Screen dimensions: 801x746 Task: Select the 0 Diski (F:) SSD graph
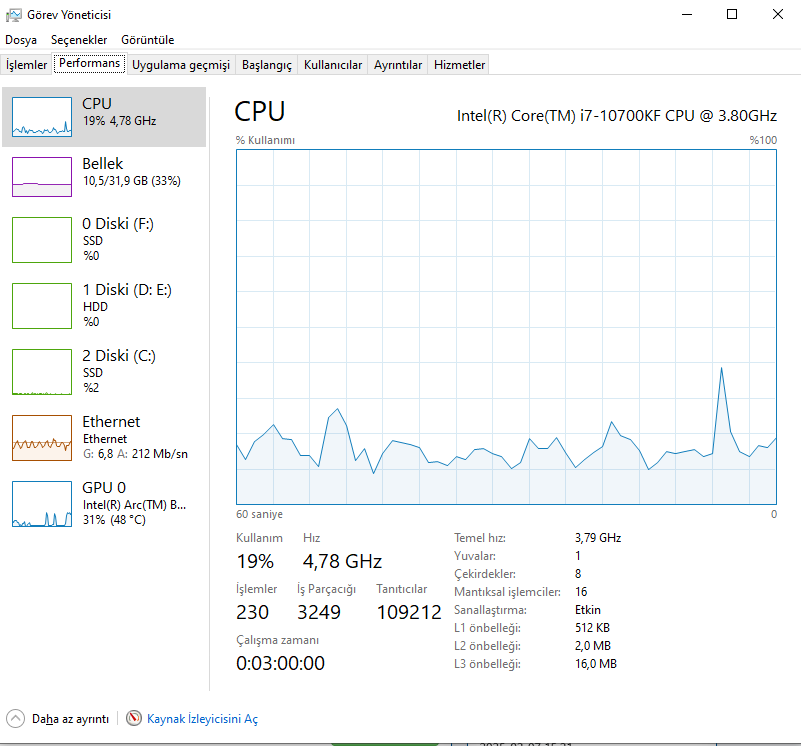pyautogui.click(x=42, y=240)
